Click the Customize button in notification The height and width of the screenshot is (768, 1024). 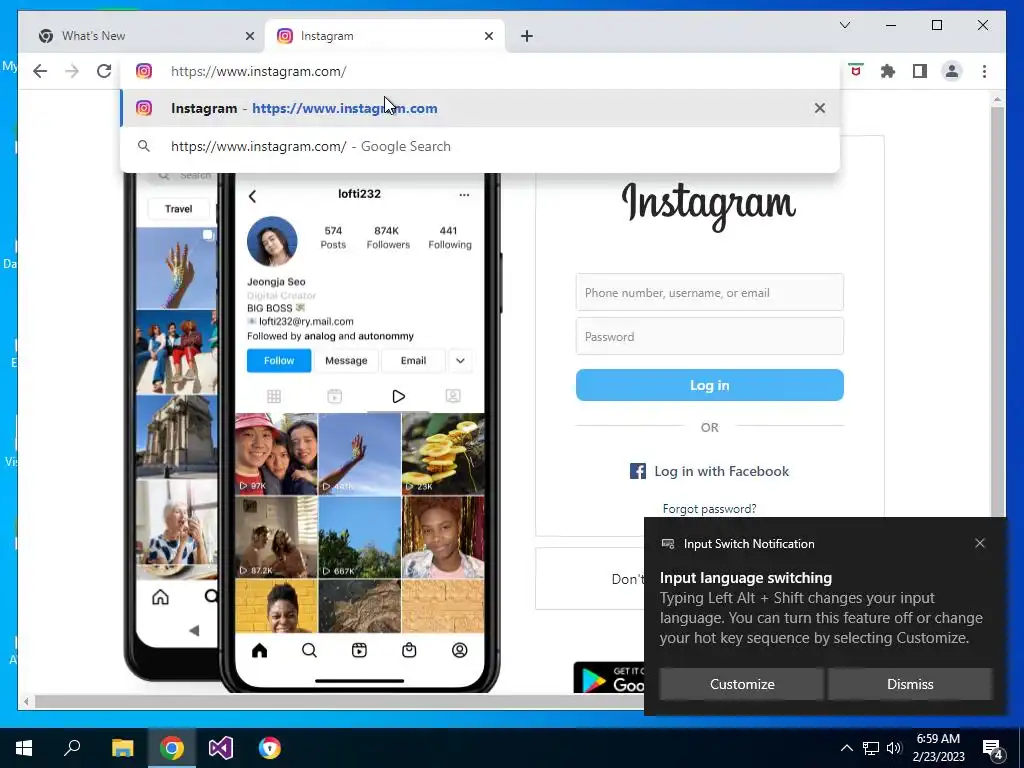742,684
